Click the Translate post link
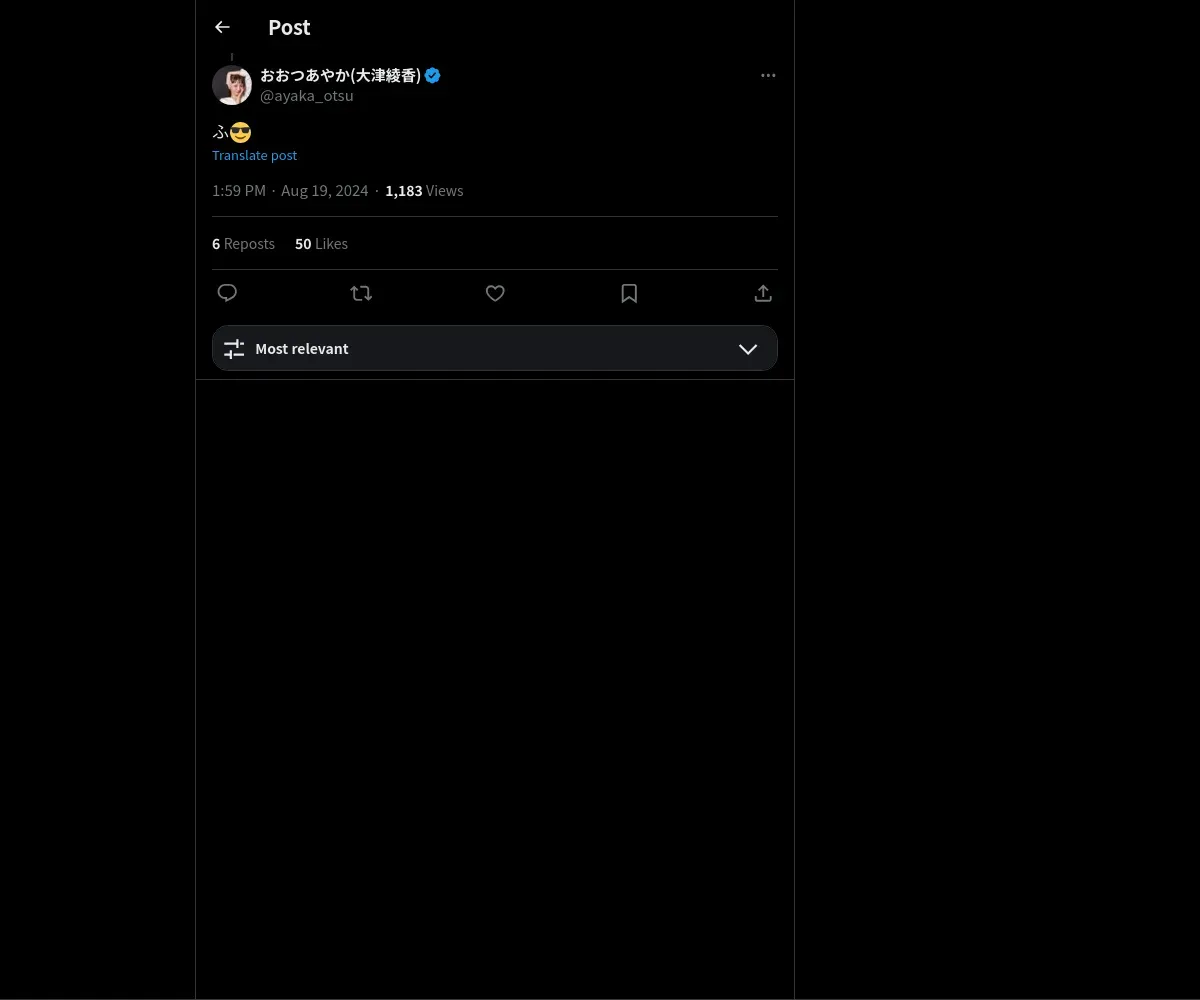 [x=254, y=155]
